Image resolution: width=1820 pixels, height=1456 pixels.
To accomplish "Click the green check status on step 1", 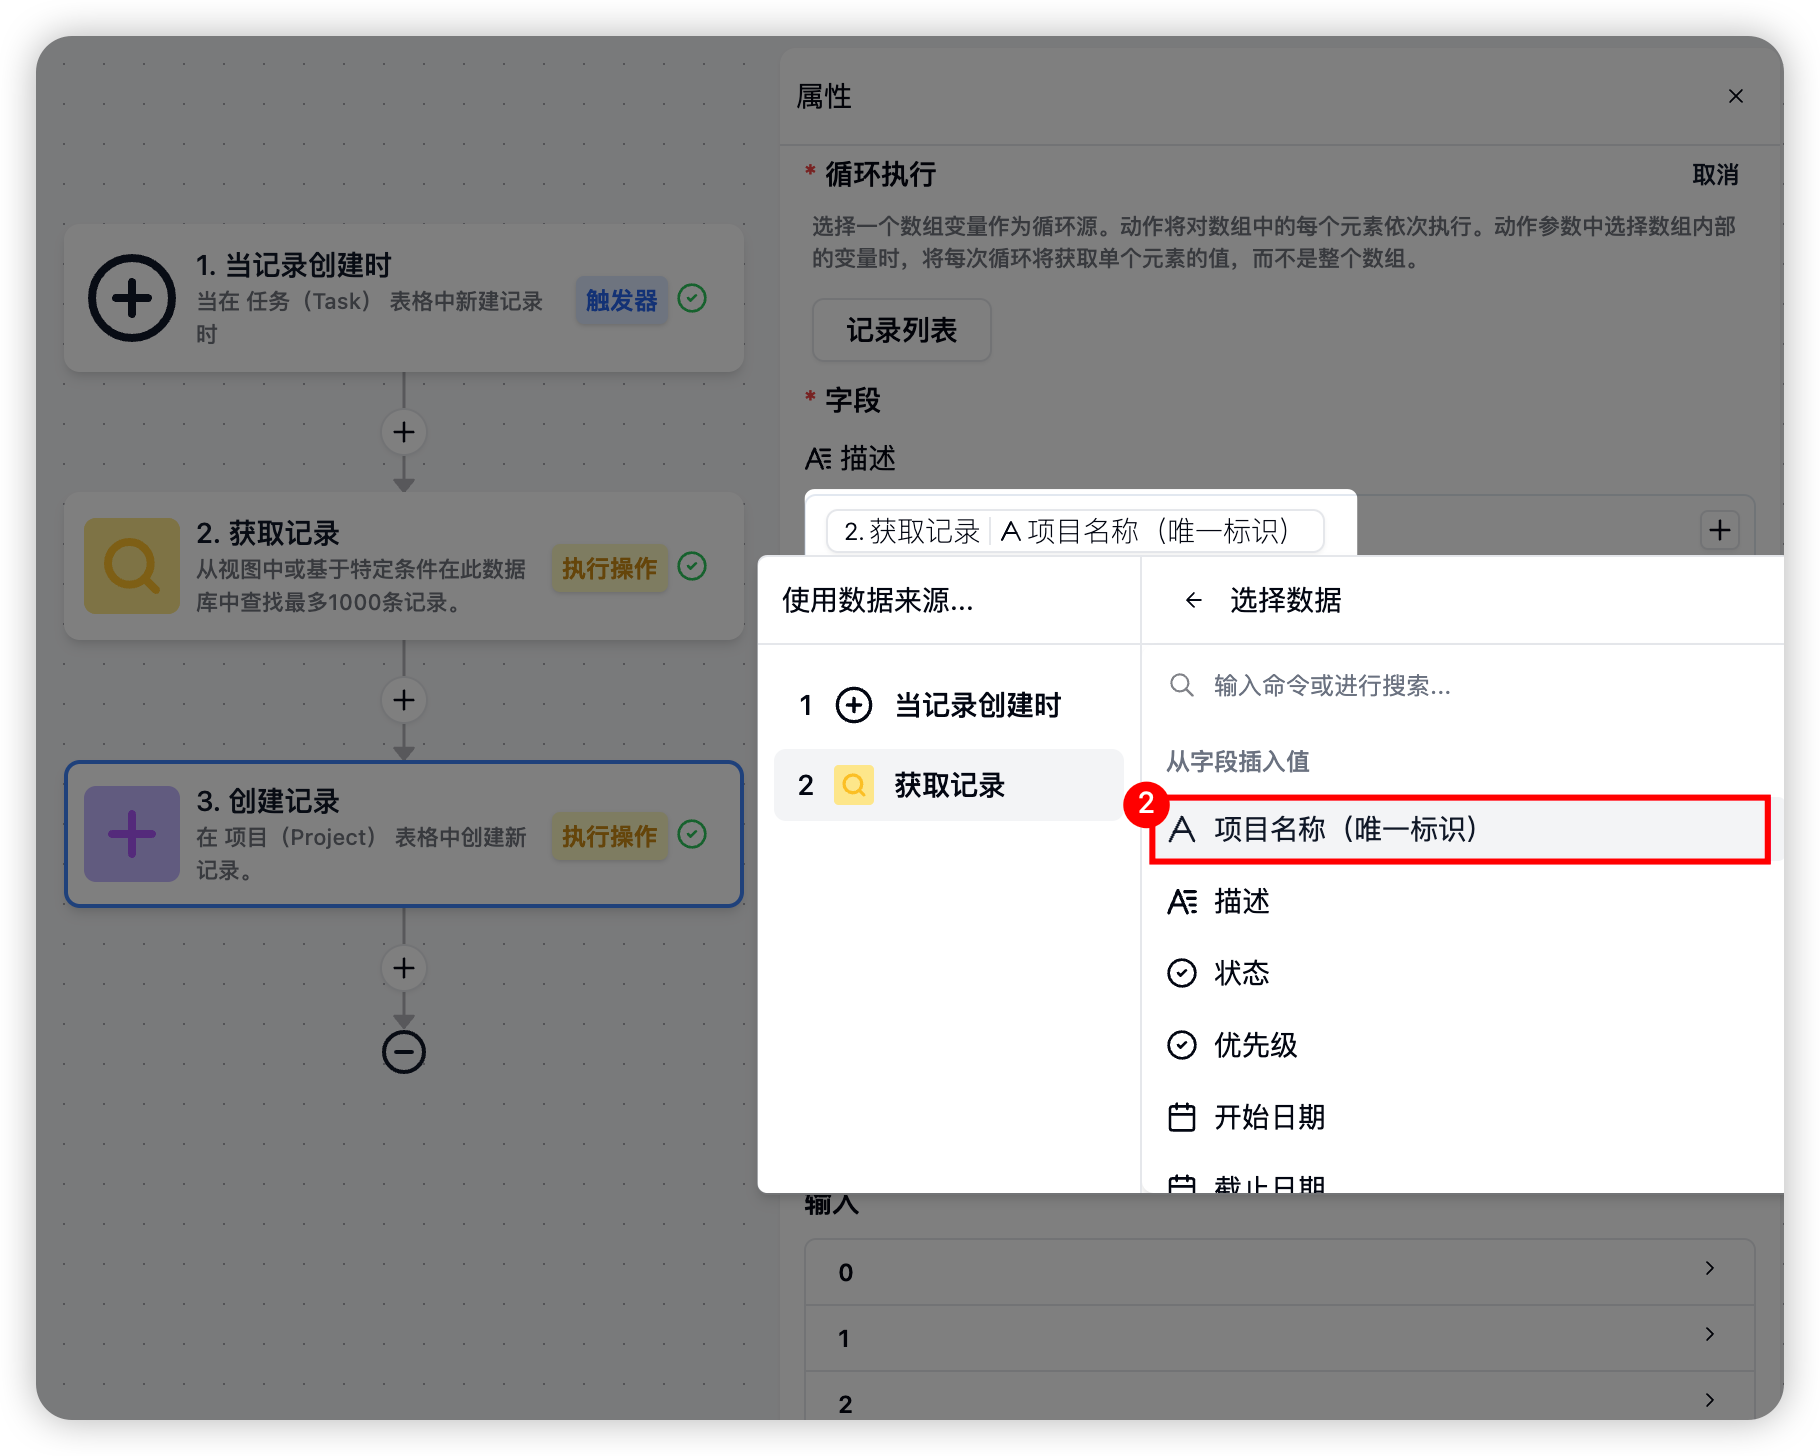I will [x=692, y=298].
